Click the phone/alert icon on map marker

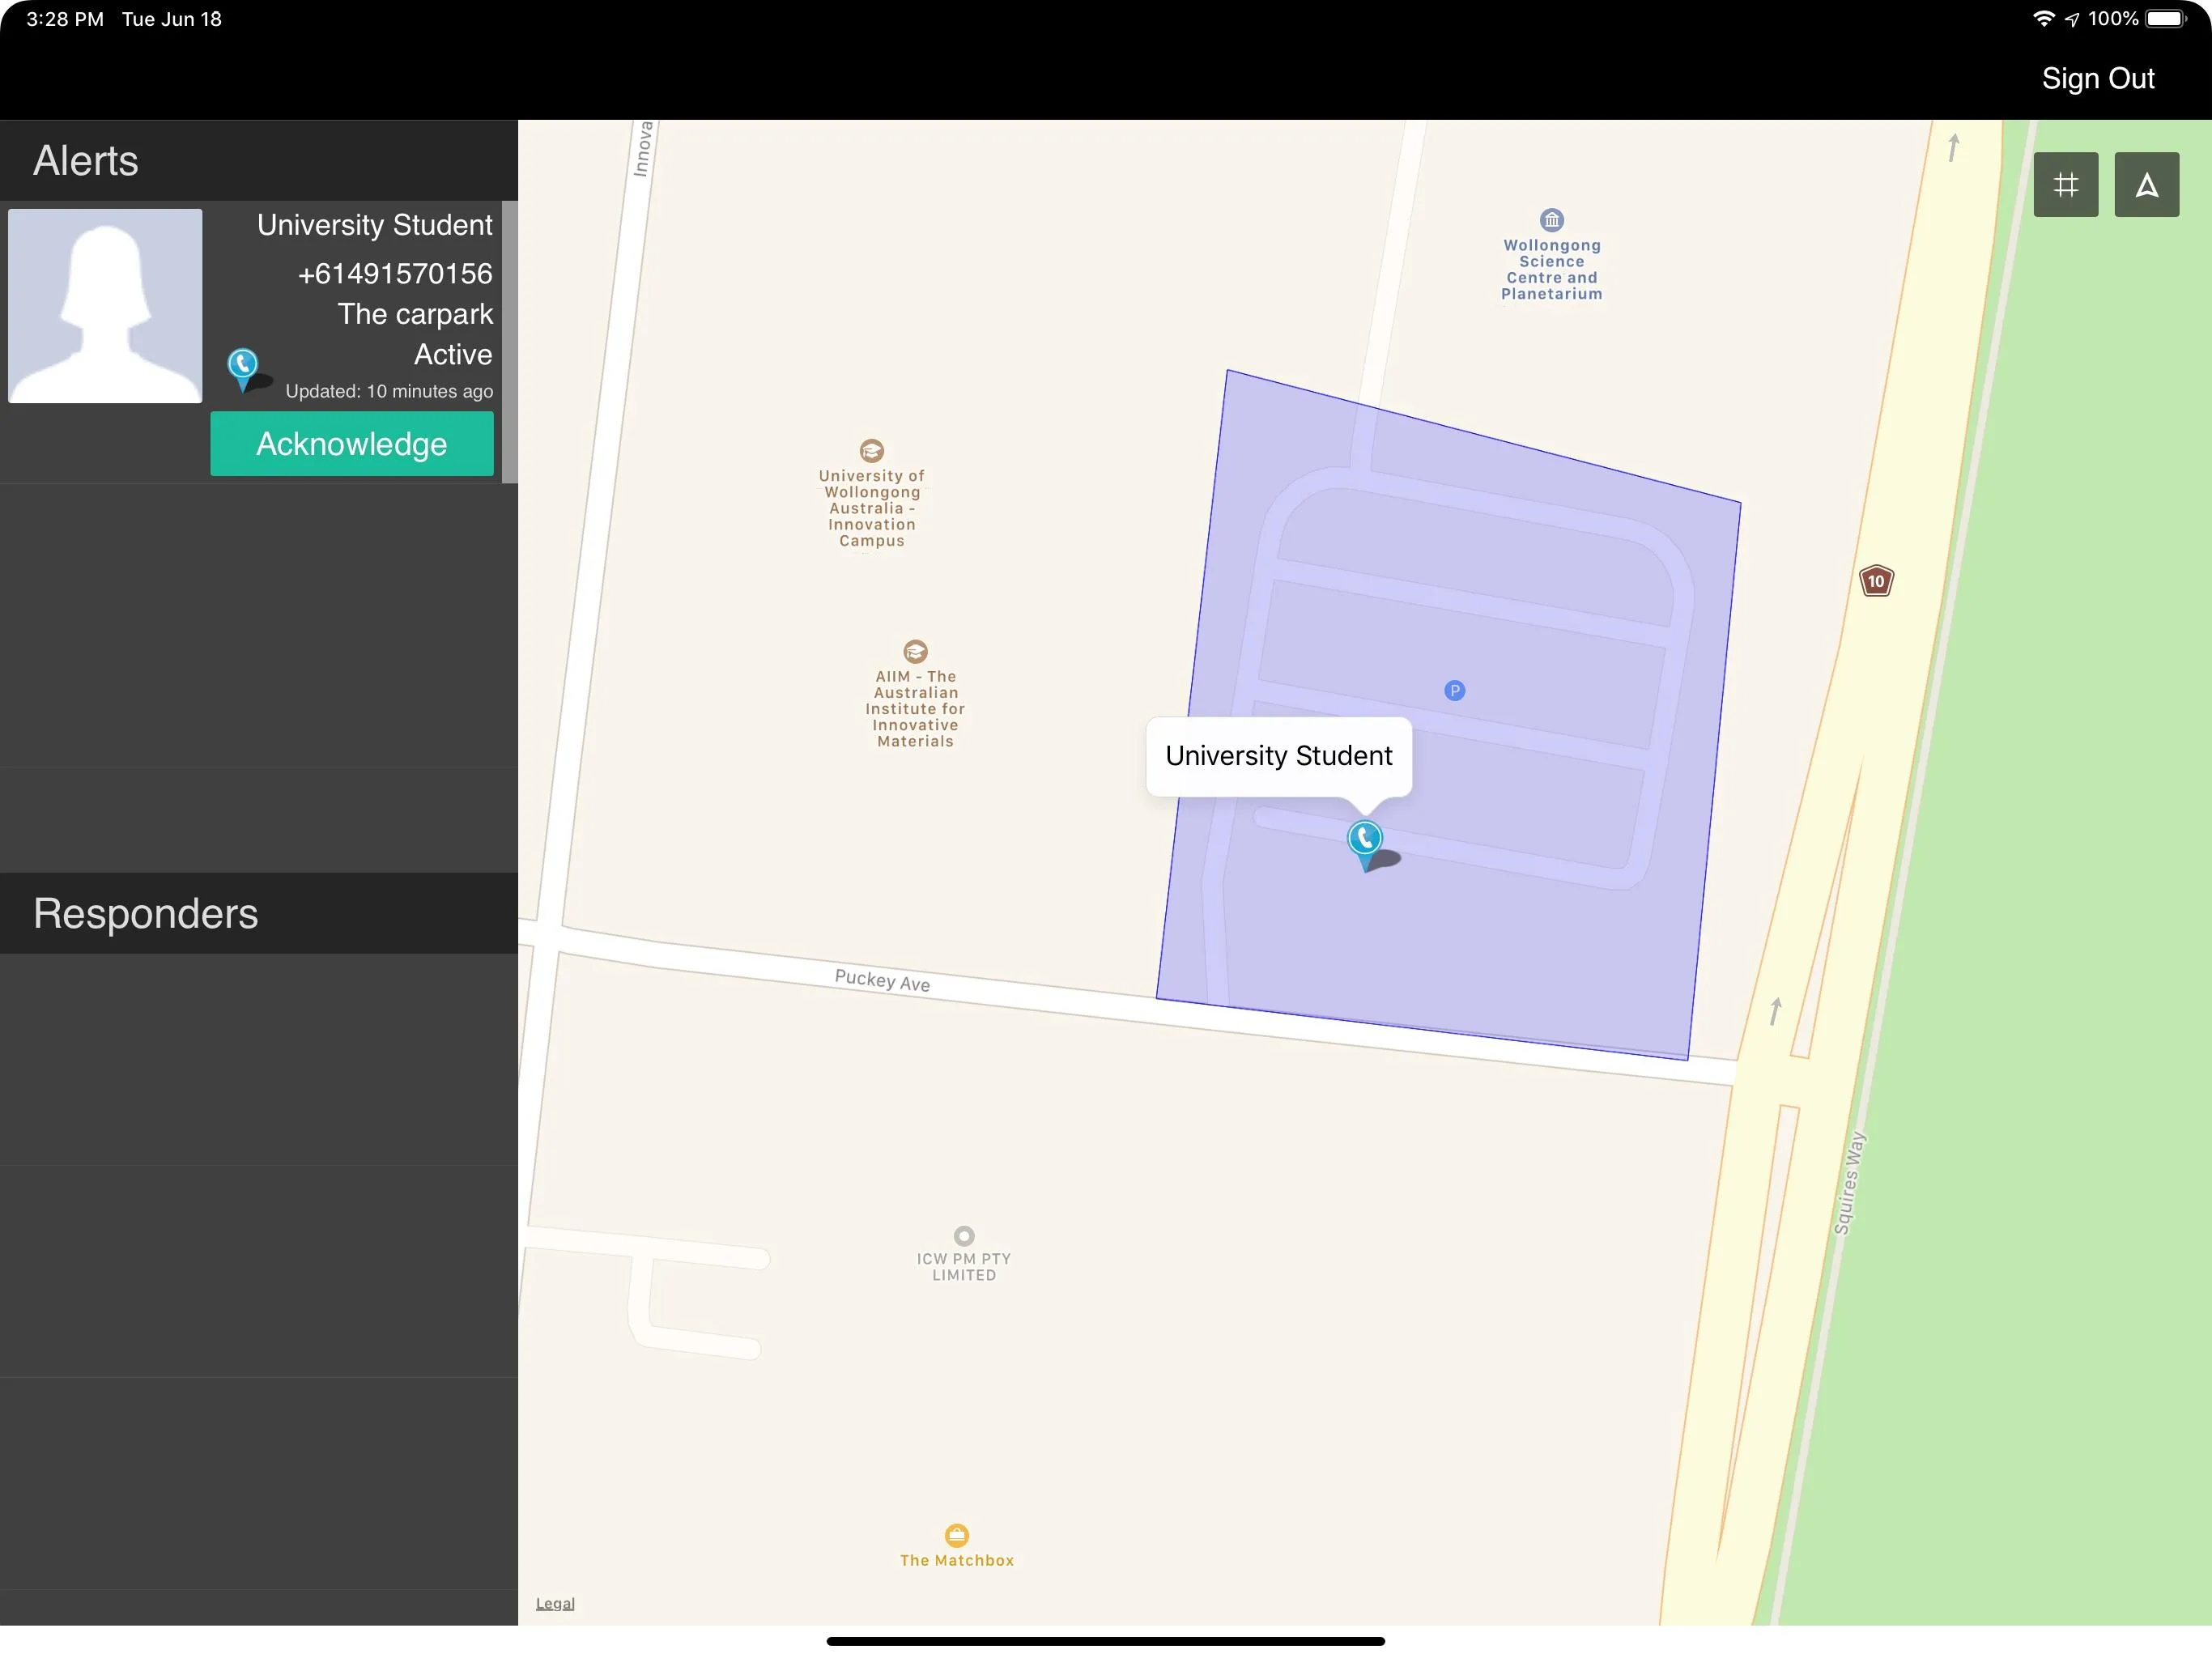[1366, 838]
